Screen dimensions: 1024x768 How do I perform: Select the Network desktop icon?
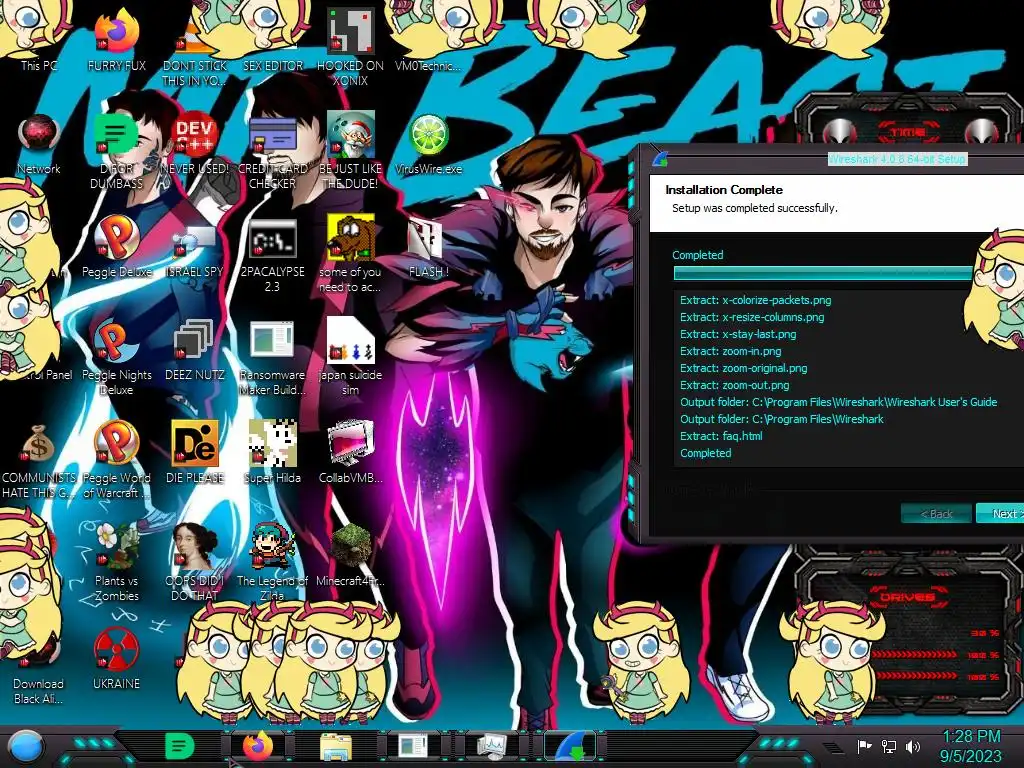(39, 144)
